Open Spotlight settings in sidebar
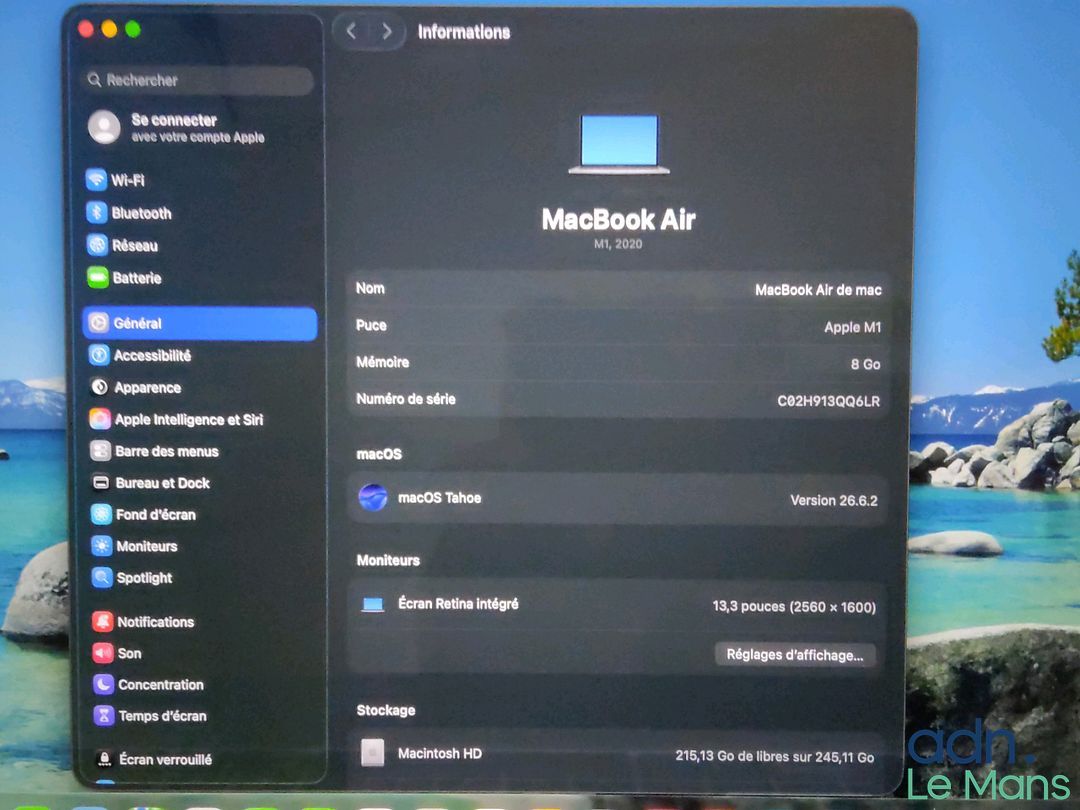Image resolution: width=1080 pixels, height=810 pixels. [132, 577]
